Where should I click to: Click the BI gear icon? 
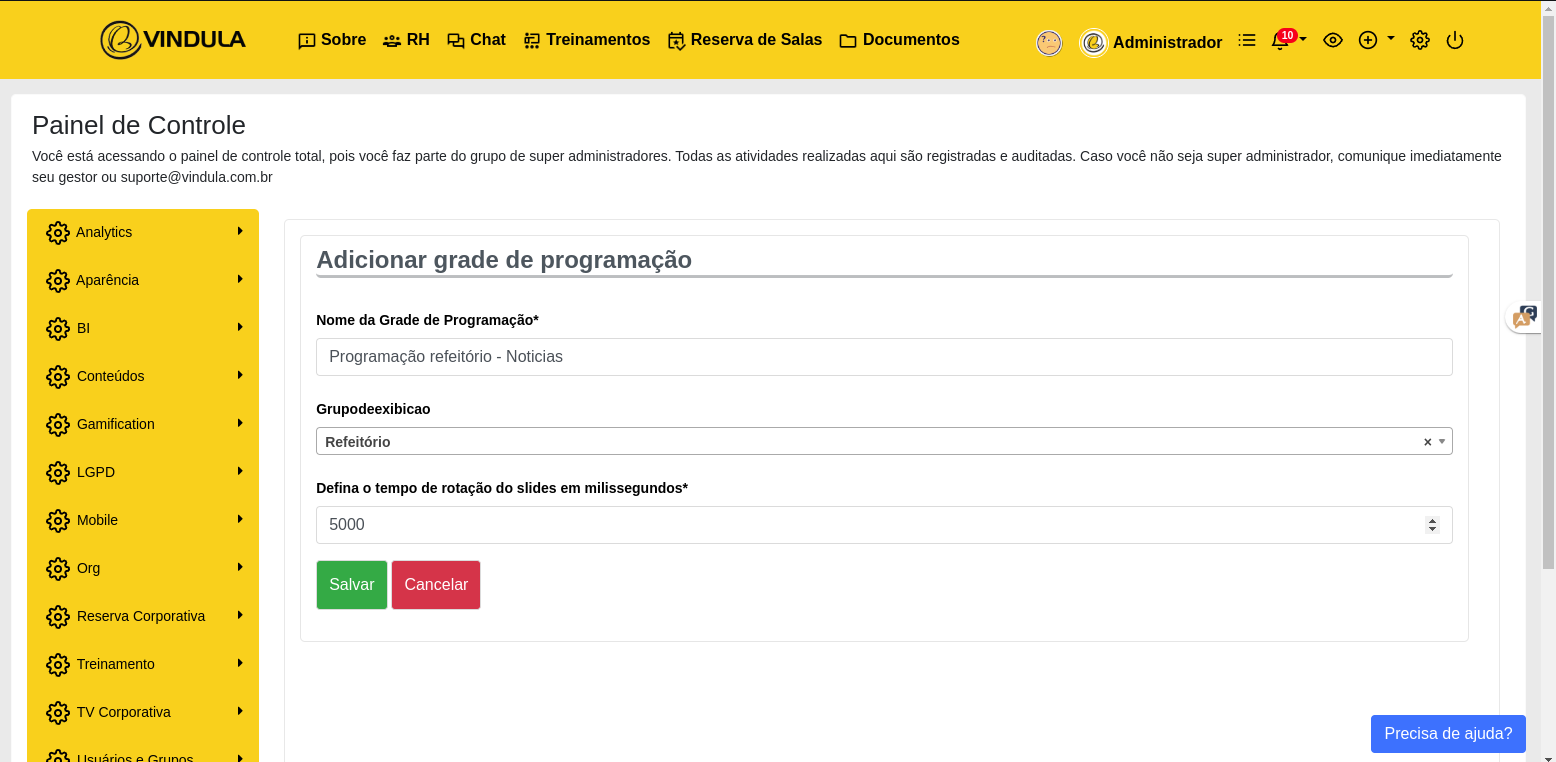[58, 329]
